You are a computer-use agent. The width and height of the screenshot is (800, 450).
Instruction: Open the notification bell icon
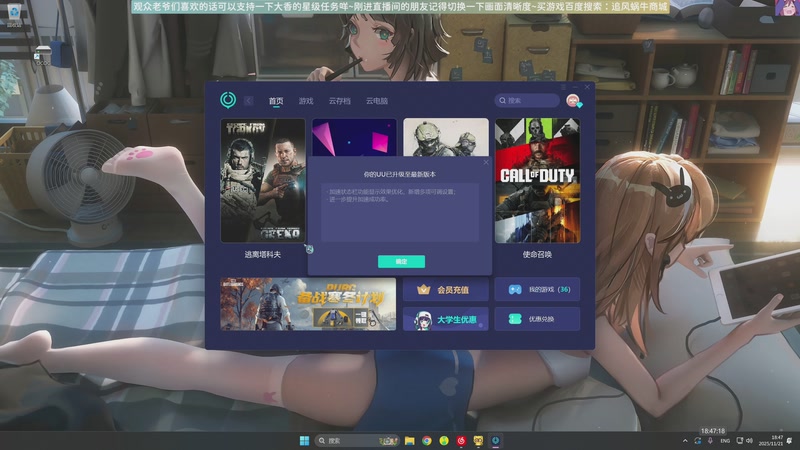pyautogui.click(x=790, y=441)
